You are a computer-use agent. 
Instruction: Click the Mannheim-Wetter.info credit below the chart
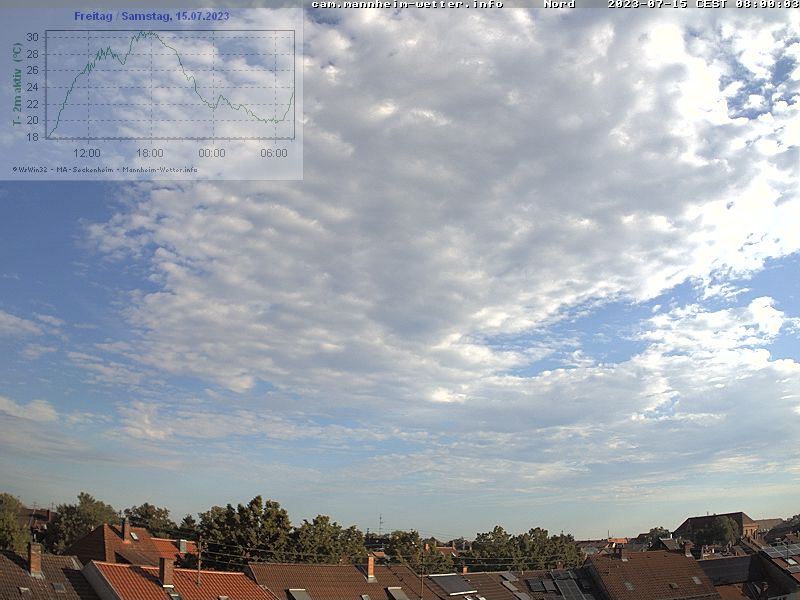(160, 169)
